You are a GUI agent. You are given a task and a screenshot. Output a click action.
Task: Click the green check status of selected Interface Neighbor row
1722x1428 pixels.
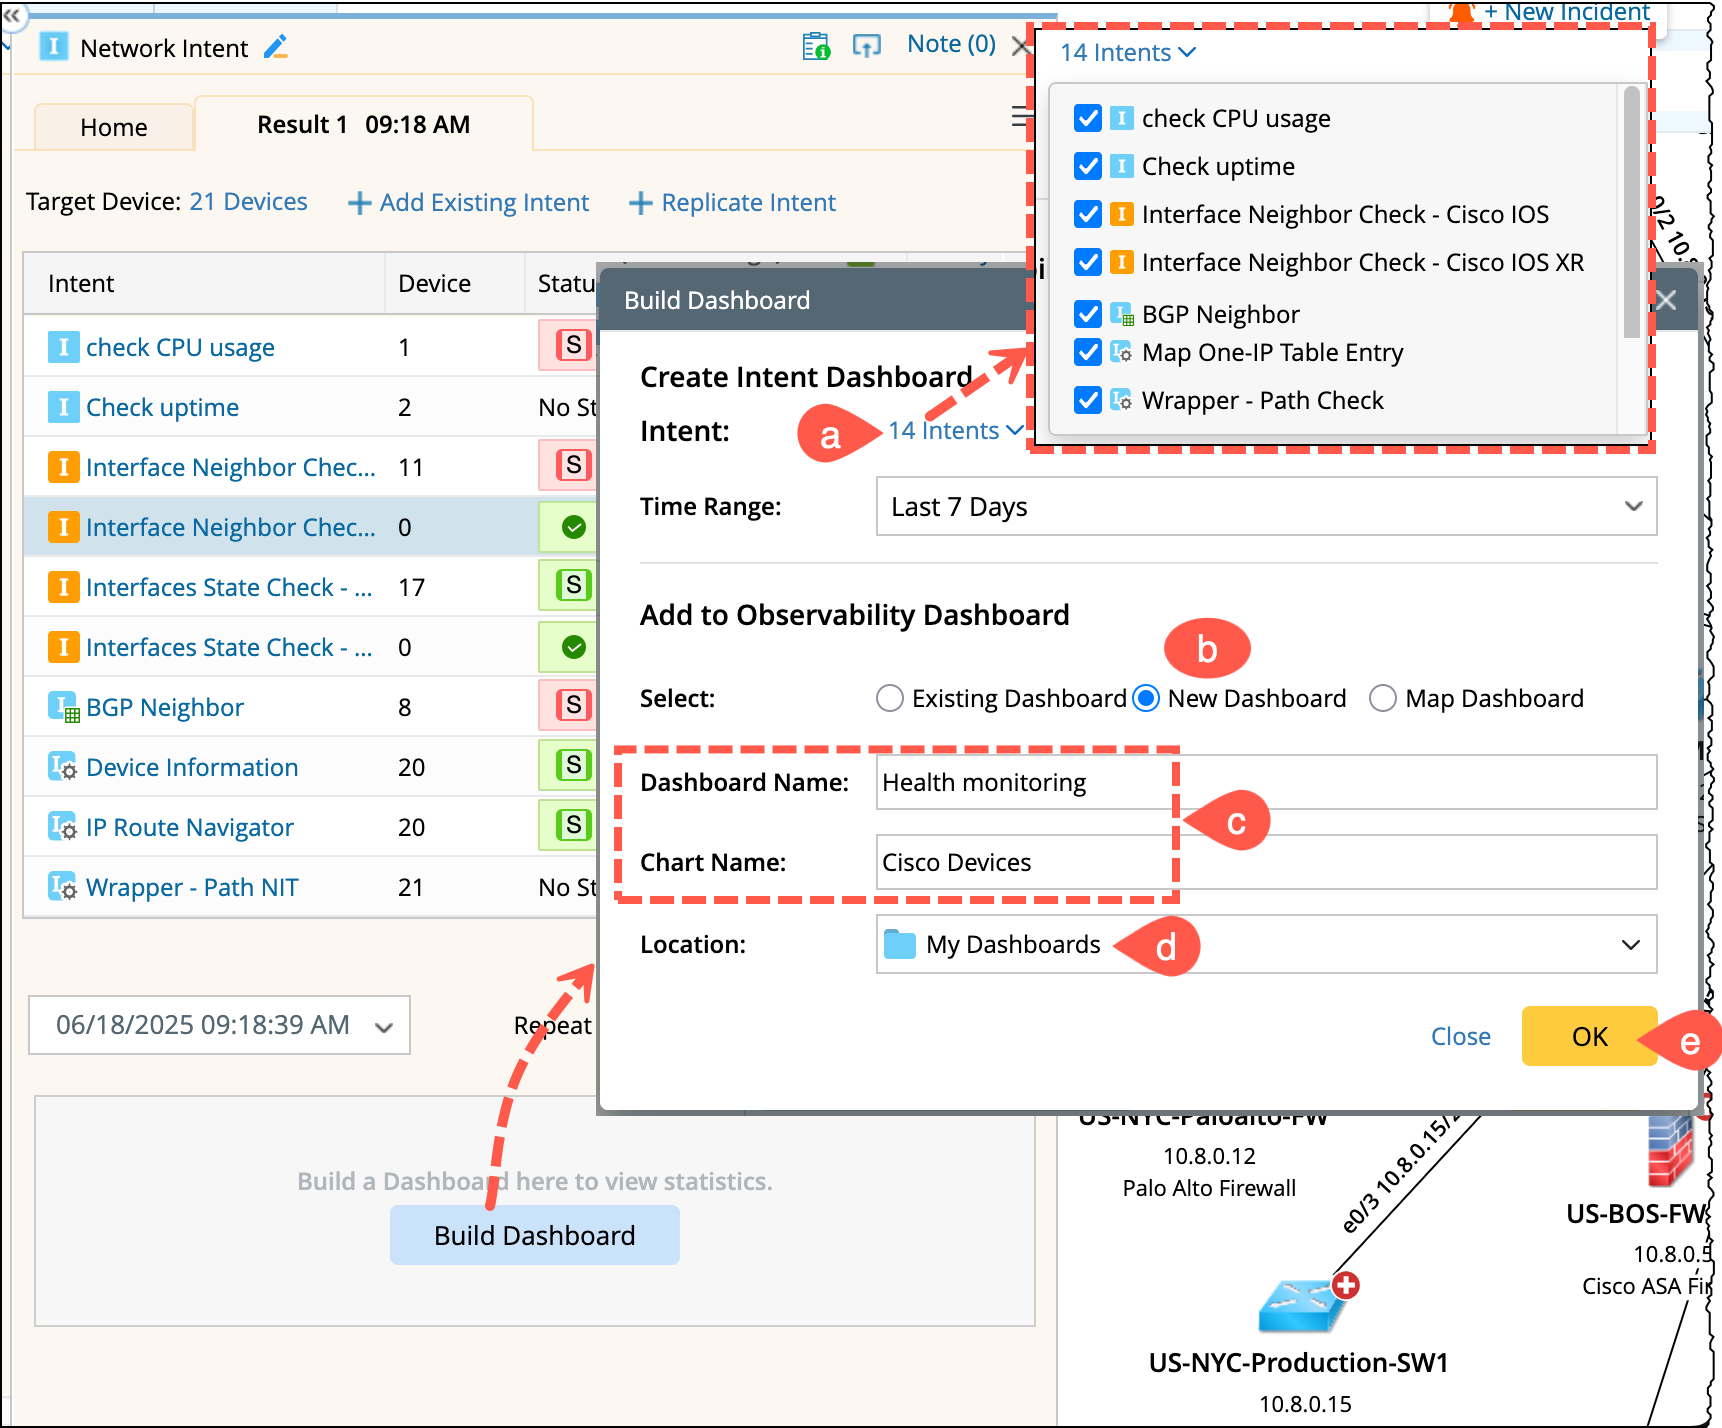pyautogui.click(x=573, y=527)
